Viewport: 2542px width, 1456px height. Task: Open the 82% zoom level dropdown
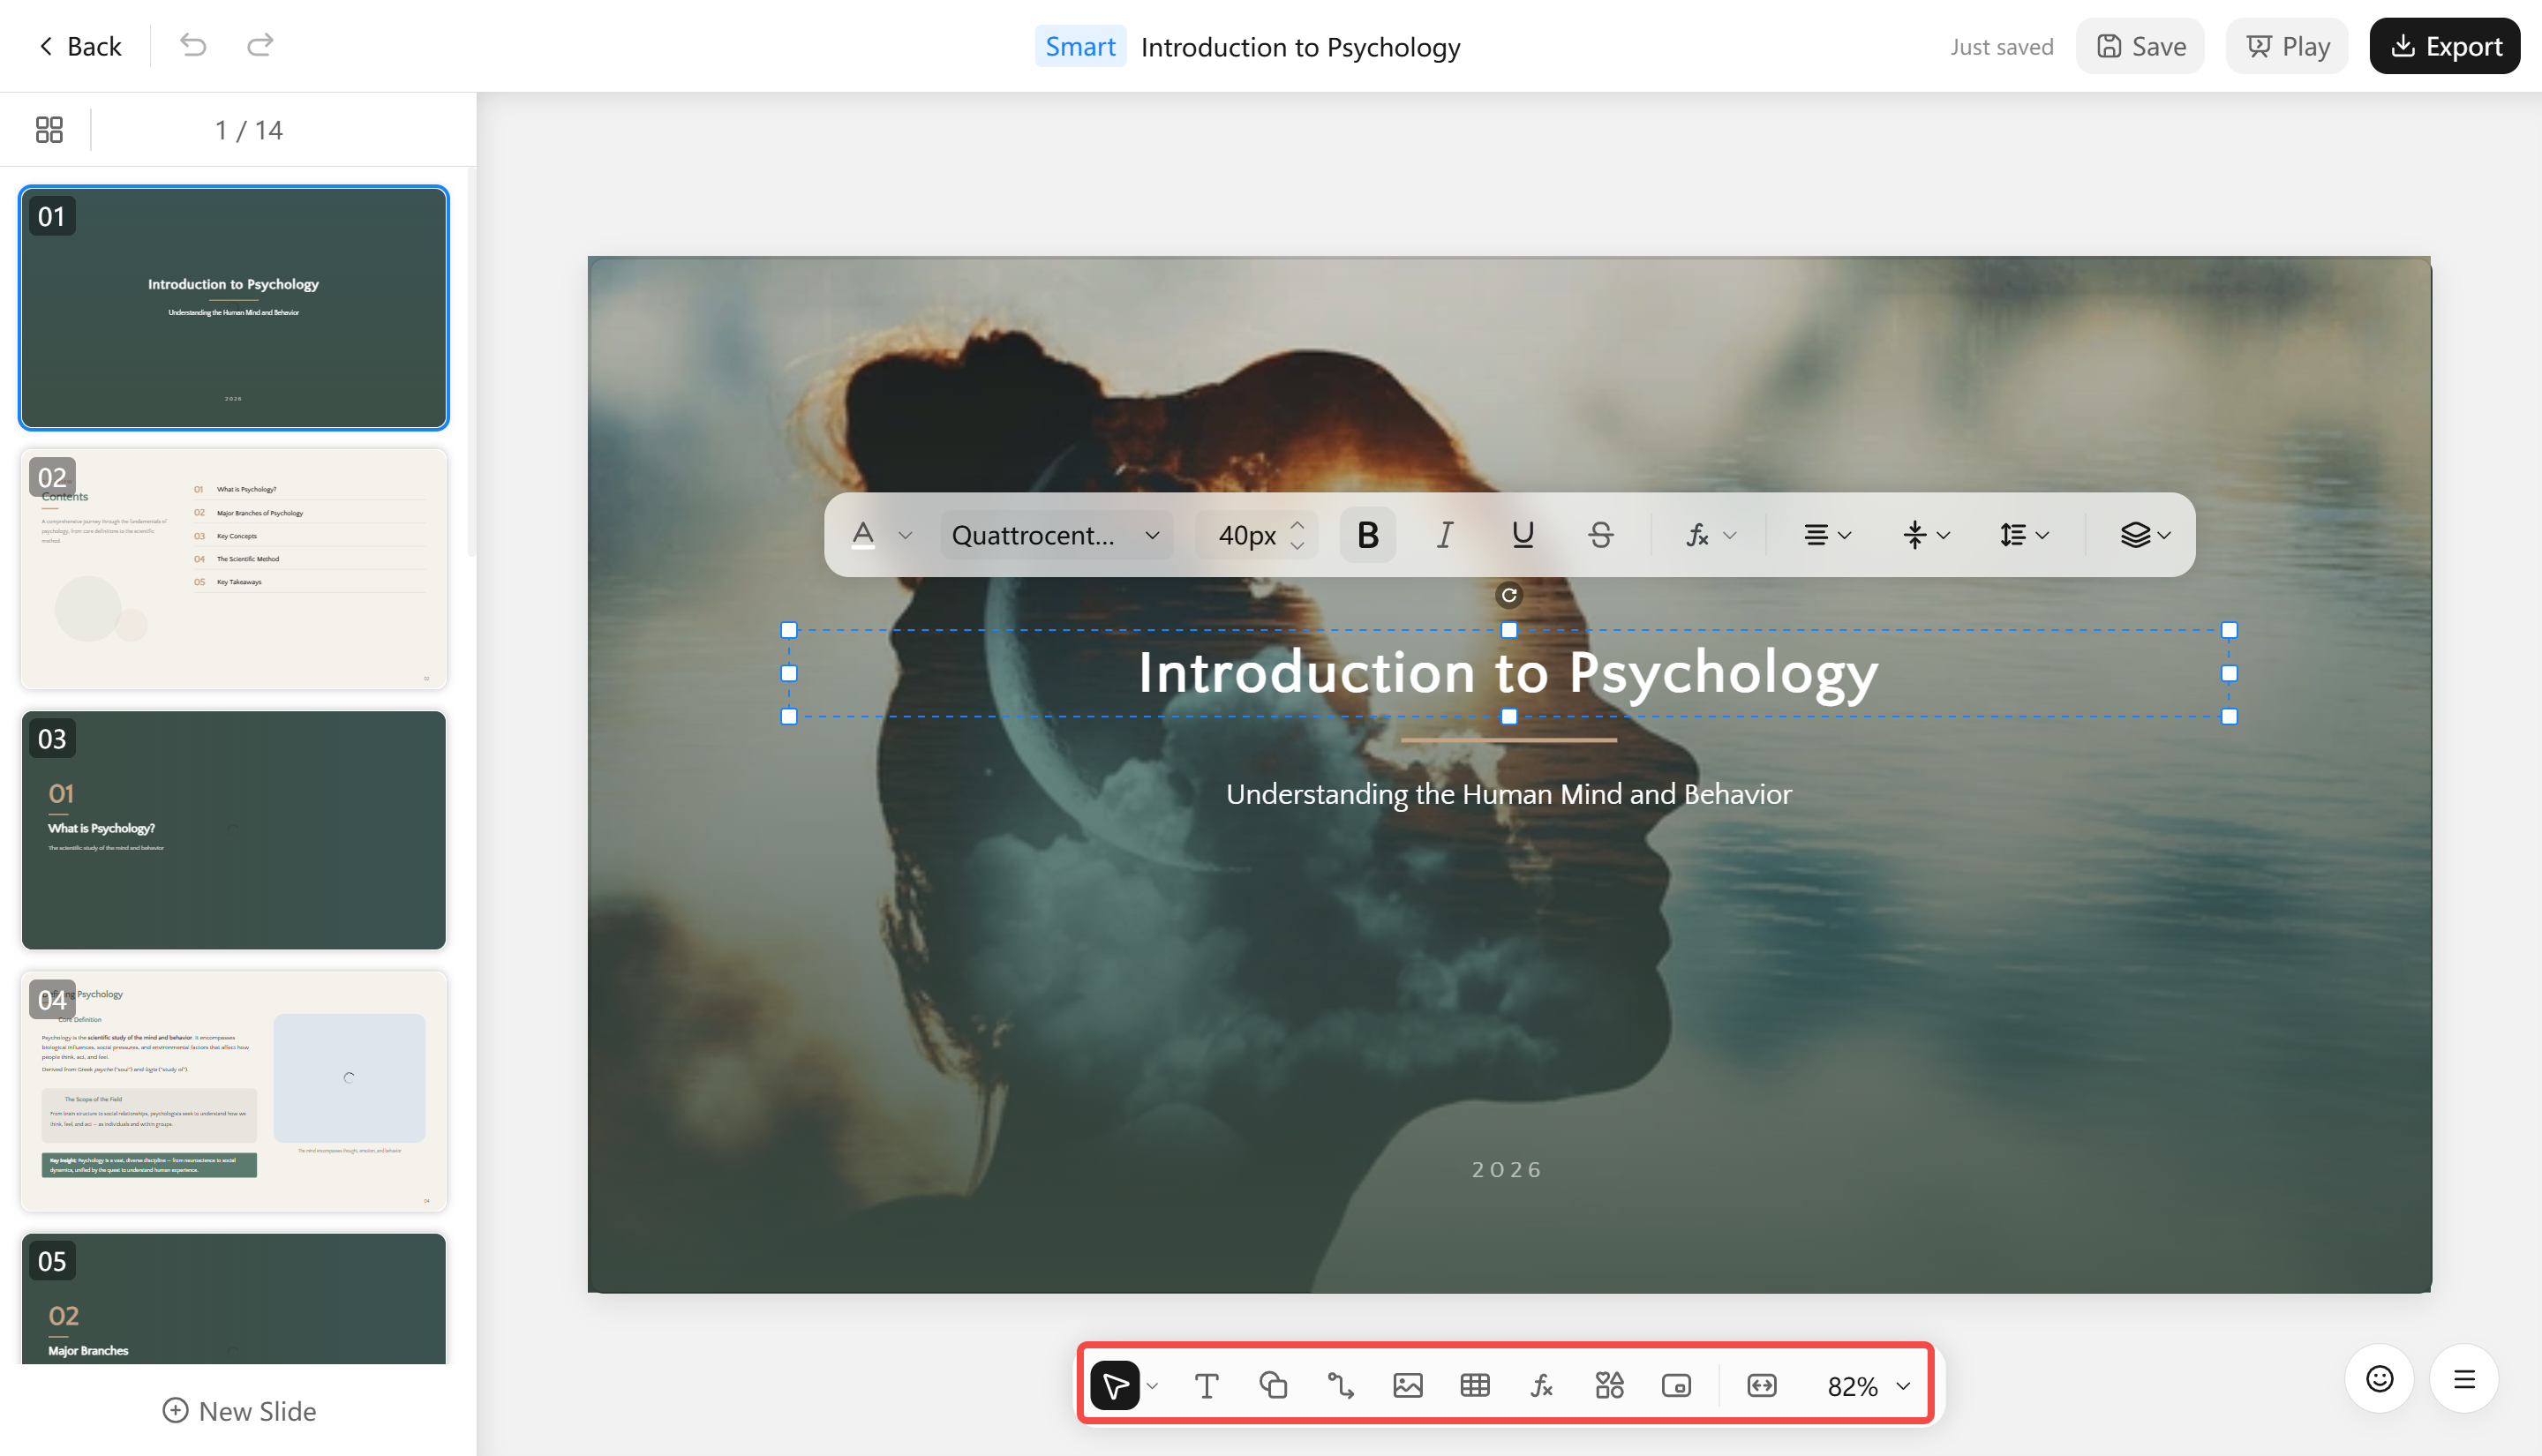[1868, 1386]
